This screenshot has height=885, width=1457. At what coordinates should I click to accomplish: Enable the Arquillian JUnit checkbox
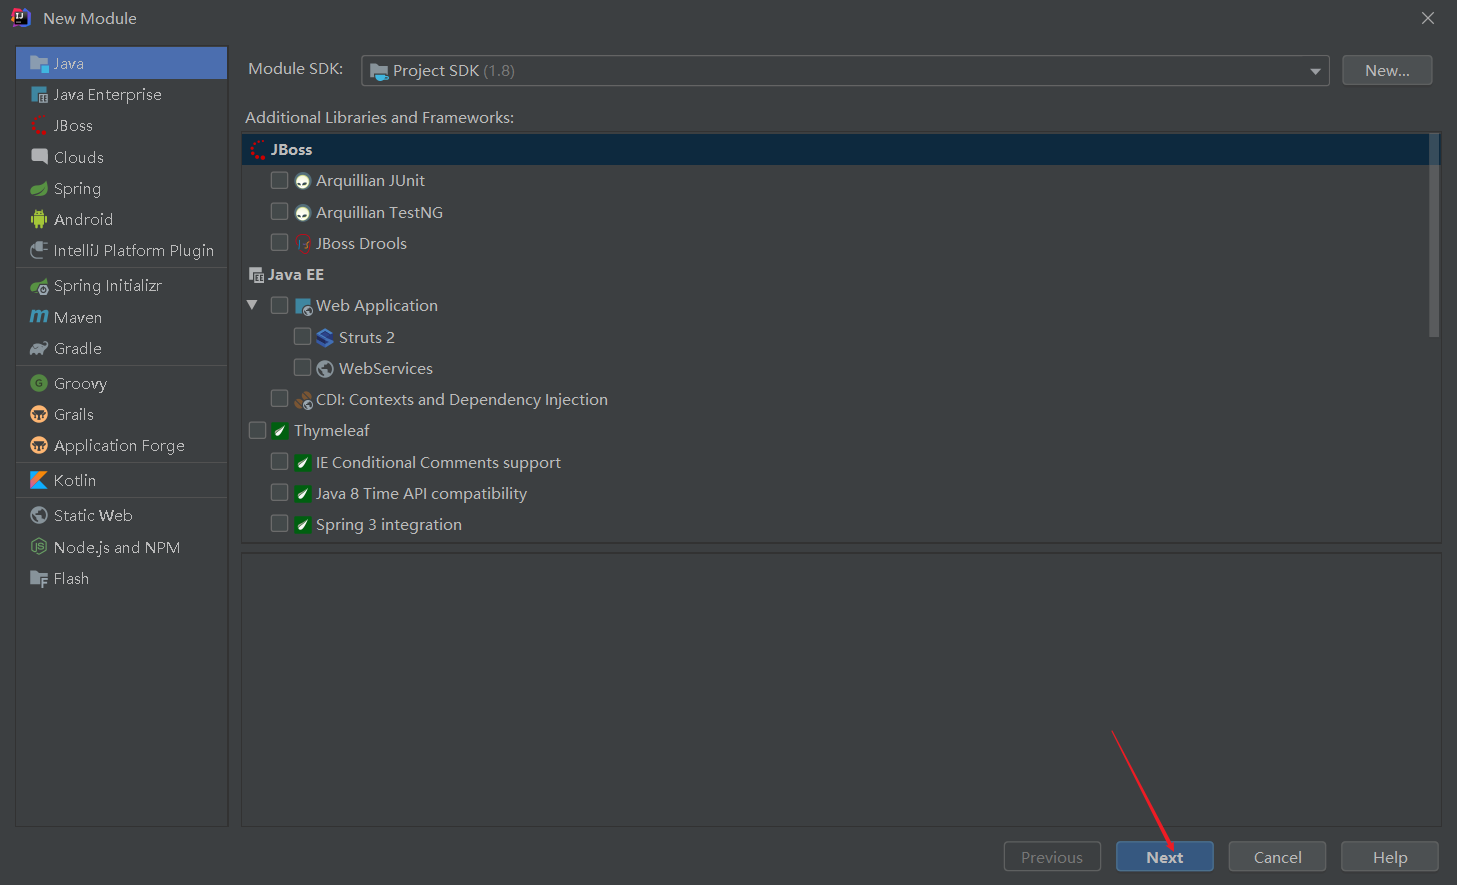pyautogui.click(x=280, y=180)
